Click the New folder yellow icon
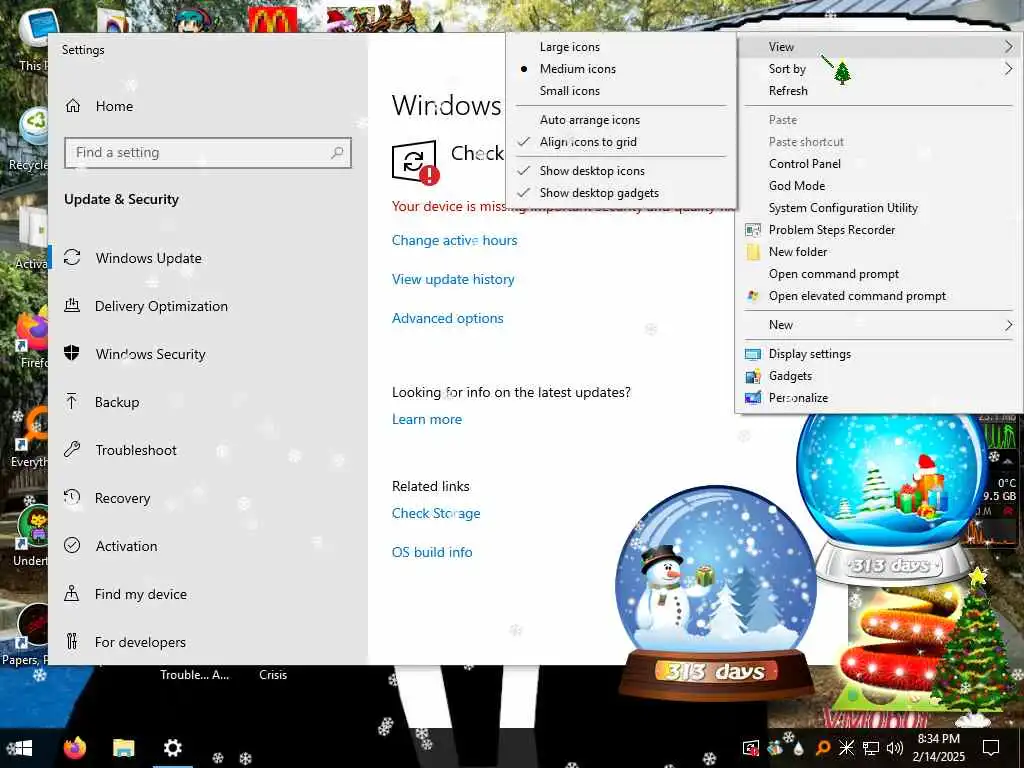This screenshot has width=1024, height=768. tap(753, 252)
